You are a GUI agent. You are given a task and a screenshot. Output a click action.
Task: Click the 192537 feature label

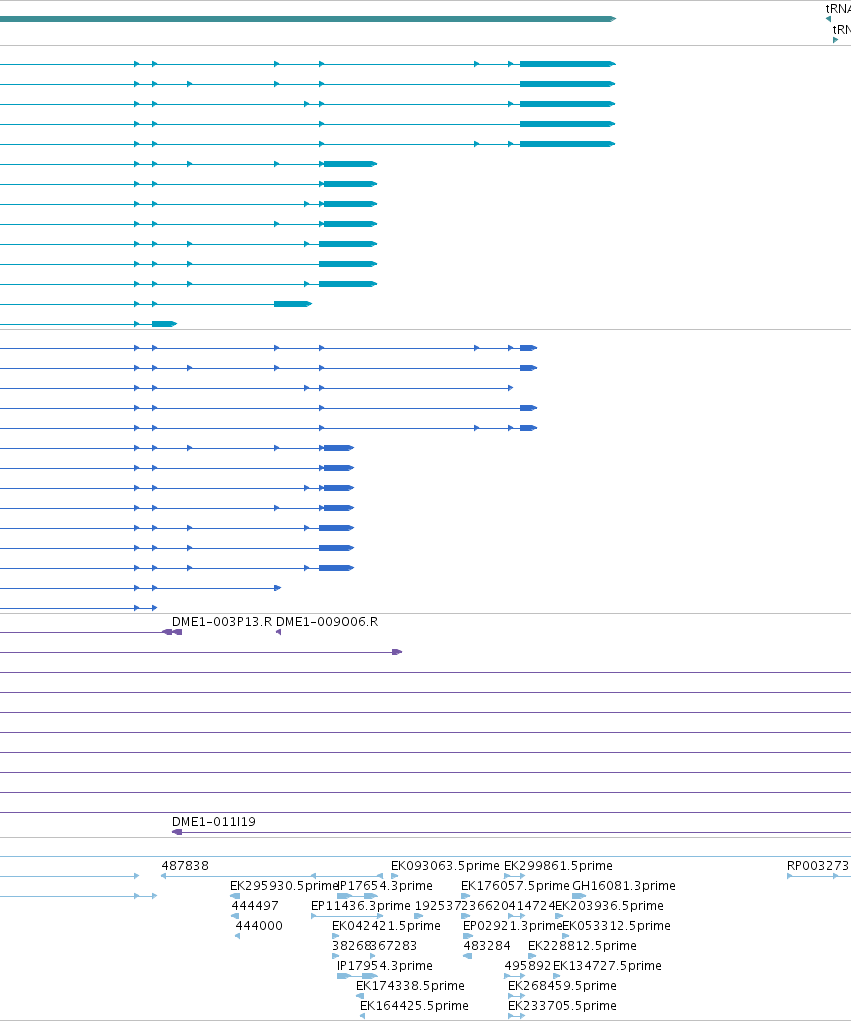(x=438, y=906)
